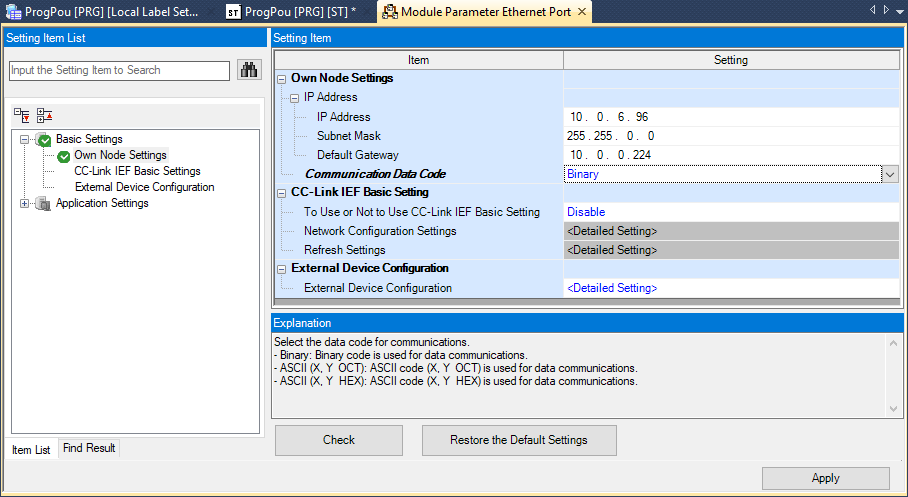This screenshot has width=908, height=497.
Task: Click the collapse all tree icon
Action: click(x=44, y=115)
